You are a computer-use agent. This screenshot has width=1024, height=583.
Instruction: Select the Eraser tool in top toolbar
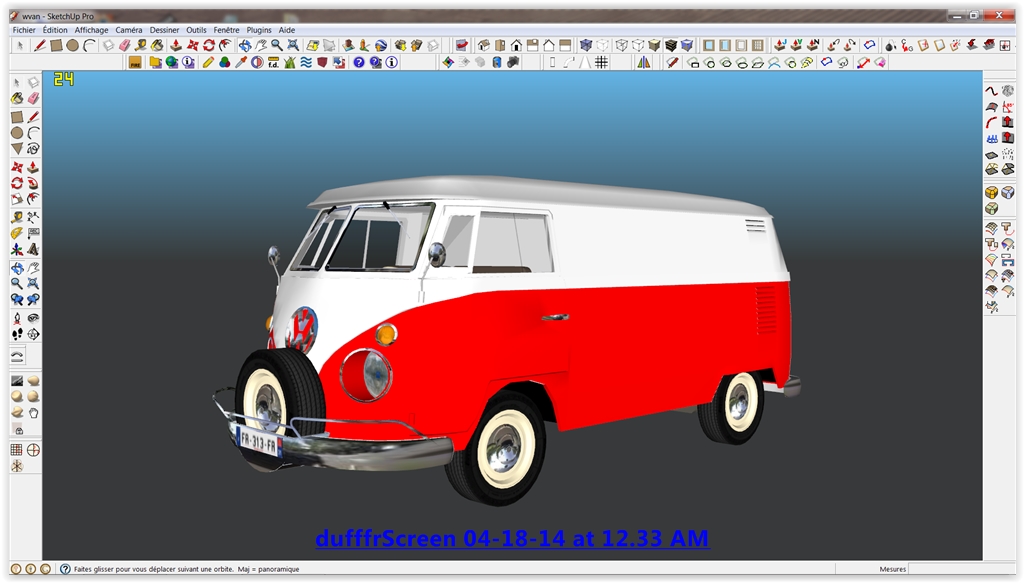(x=124, y=45)
